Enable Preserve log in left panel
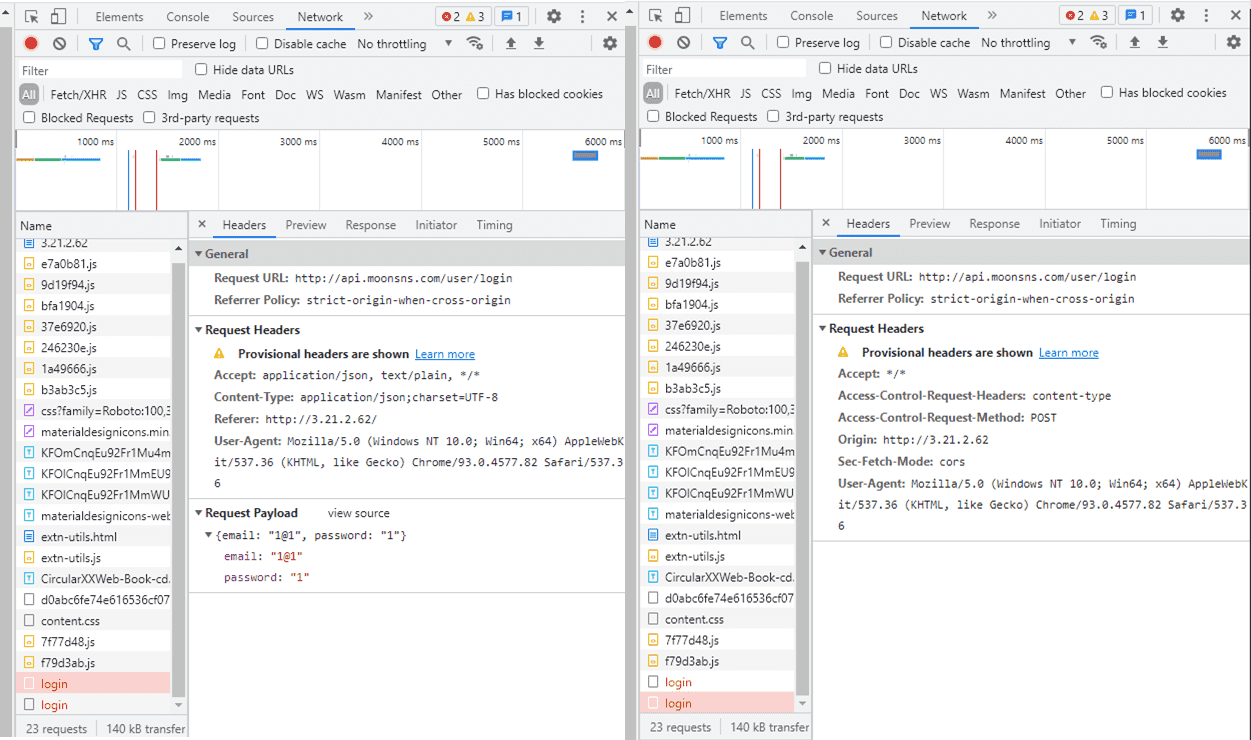The height and width of the screenshot is (740, 1251). (x=159, y=44)
